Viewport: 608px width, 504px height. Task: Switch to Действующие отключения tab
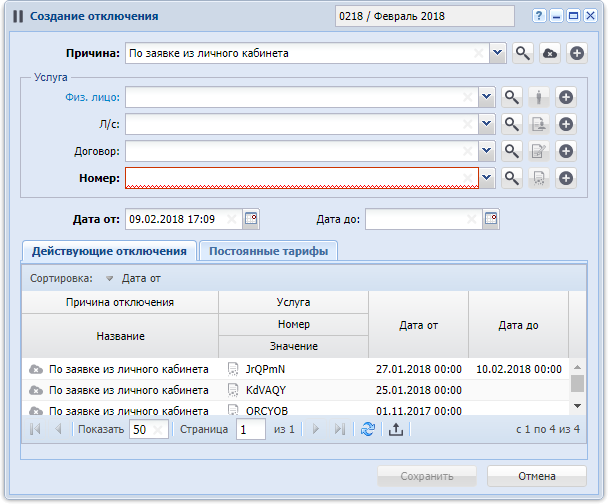(x=109, y=251)
